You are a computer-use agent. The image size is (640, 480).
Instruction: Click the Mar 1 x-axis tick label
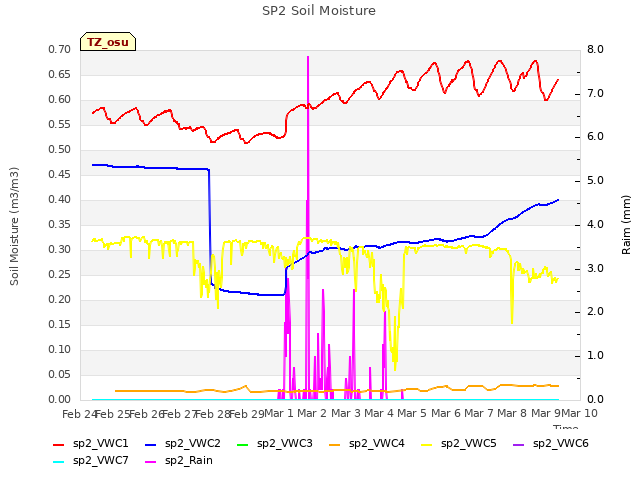pos(279,413)
